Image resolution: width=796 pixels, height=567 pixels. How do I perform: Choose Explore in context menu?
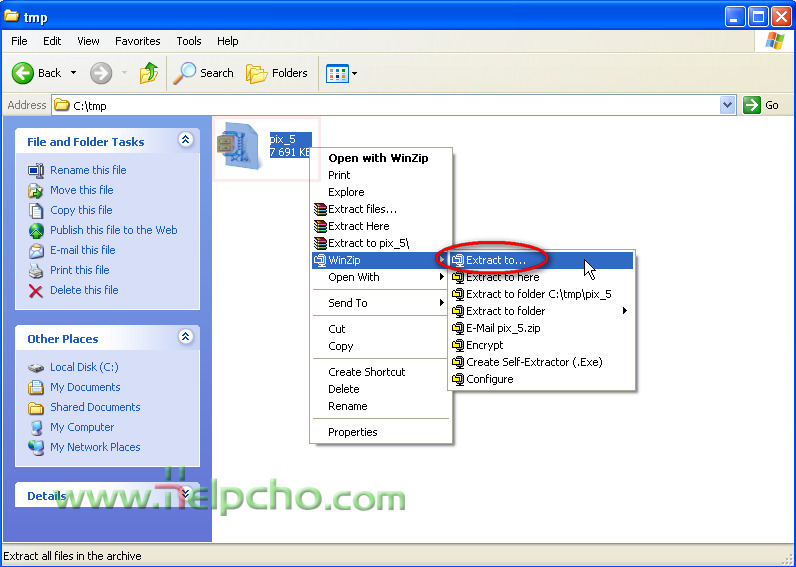pyautogui.click(x=381, y=192)
